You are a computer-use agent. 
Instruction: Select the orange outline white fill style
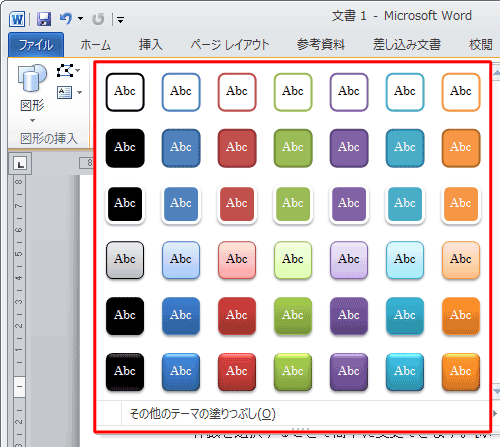tap(461, 92)
